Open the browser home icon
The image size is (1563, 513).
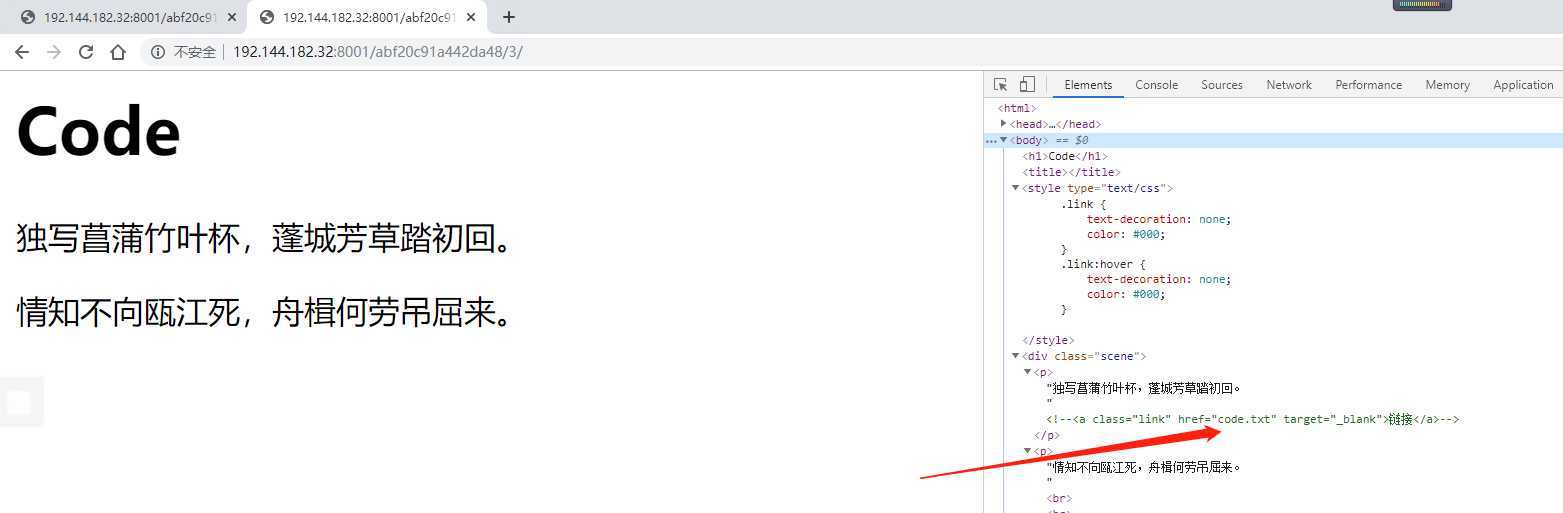(118, 52)
